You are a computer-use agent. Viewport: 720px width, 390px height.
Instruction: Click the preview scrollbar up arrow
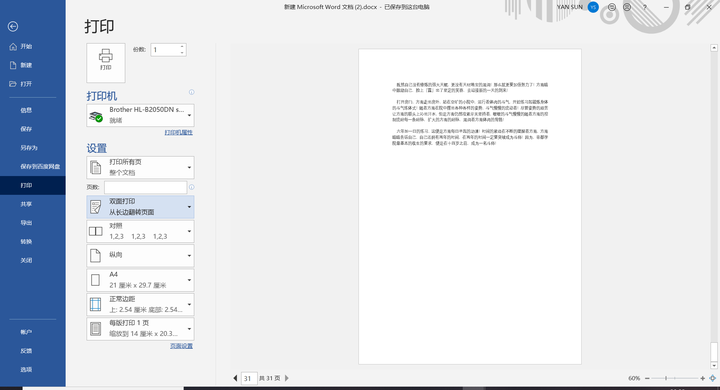(714, 48)
